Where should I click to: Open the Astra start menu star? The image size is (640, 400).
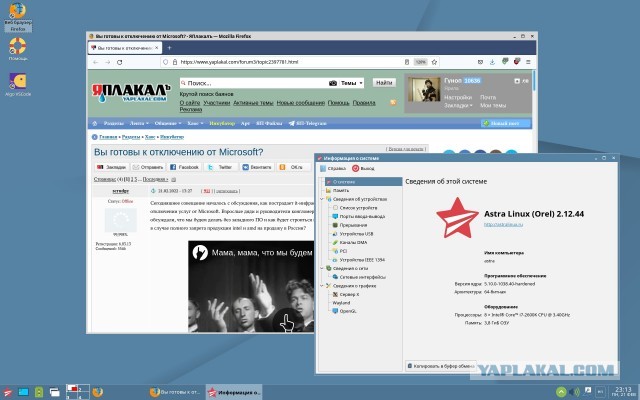(8, 393)
